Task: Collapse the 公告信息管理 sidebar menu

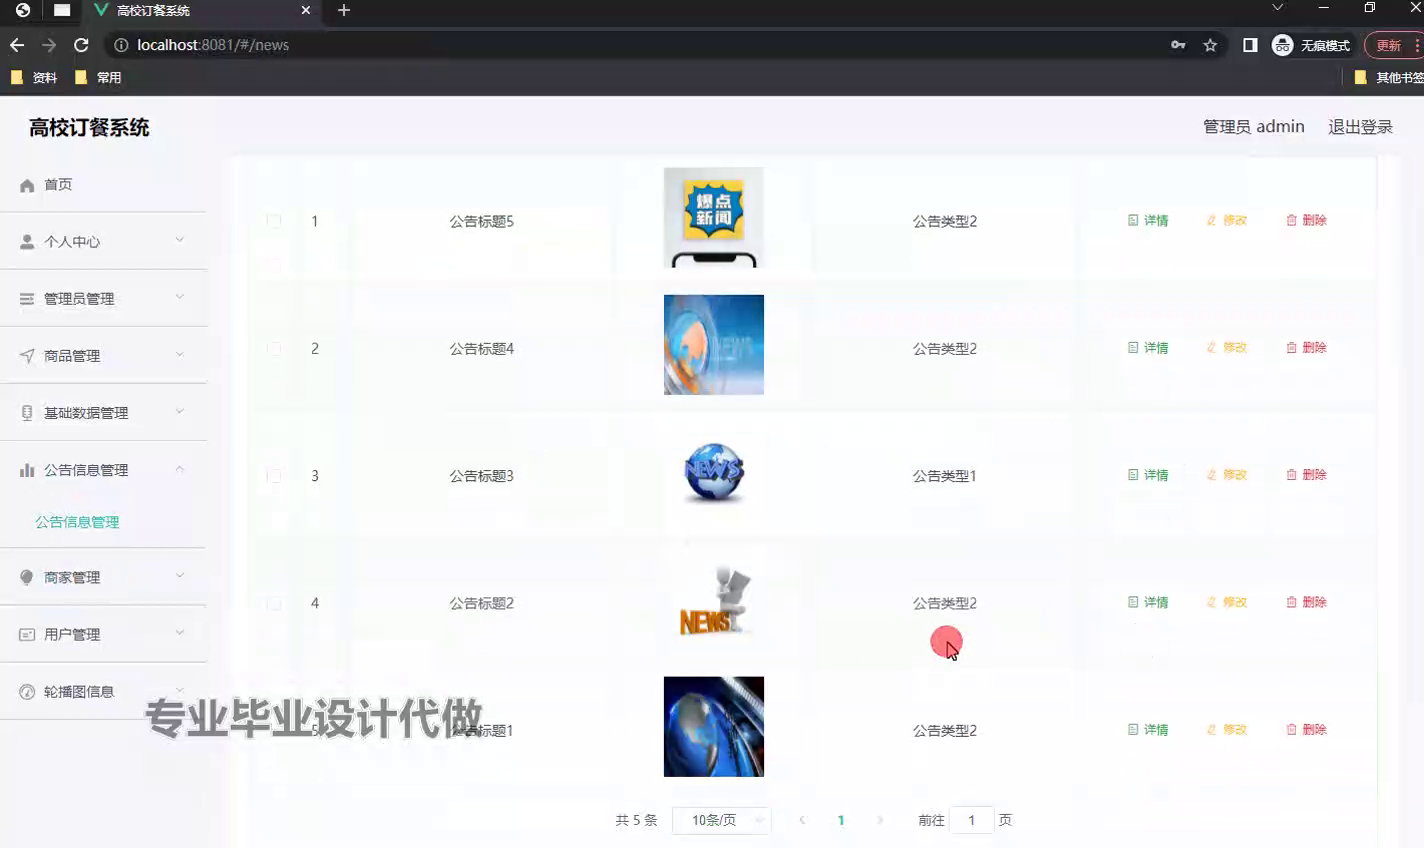Action: (x=103, y=469)
